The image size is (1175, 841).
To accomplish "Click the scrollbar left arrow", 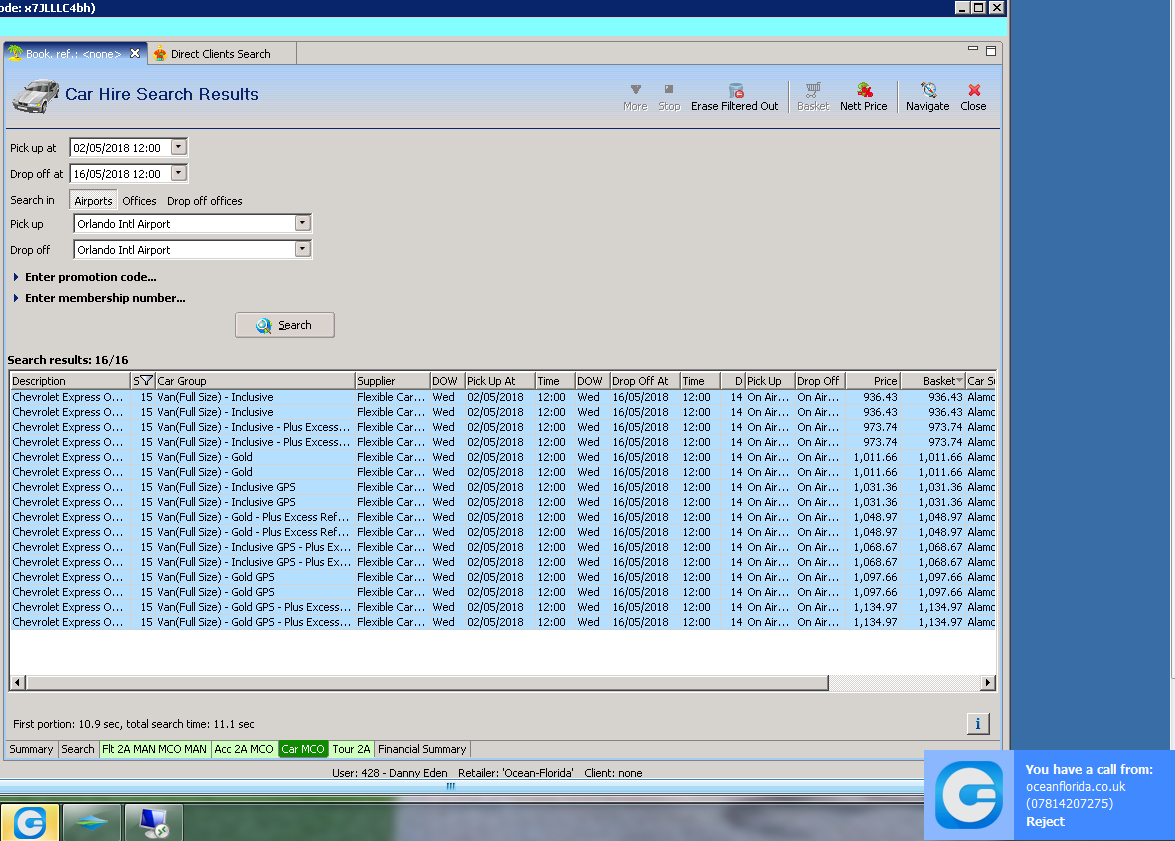I will [17, 682].
